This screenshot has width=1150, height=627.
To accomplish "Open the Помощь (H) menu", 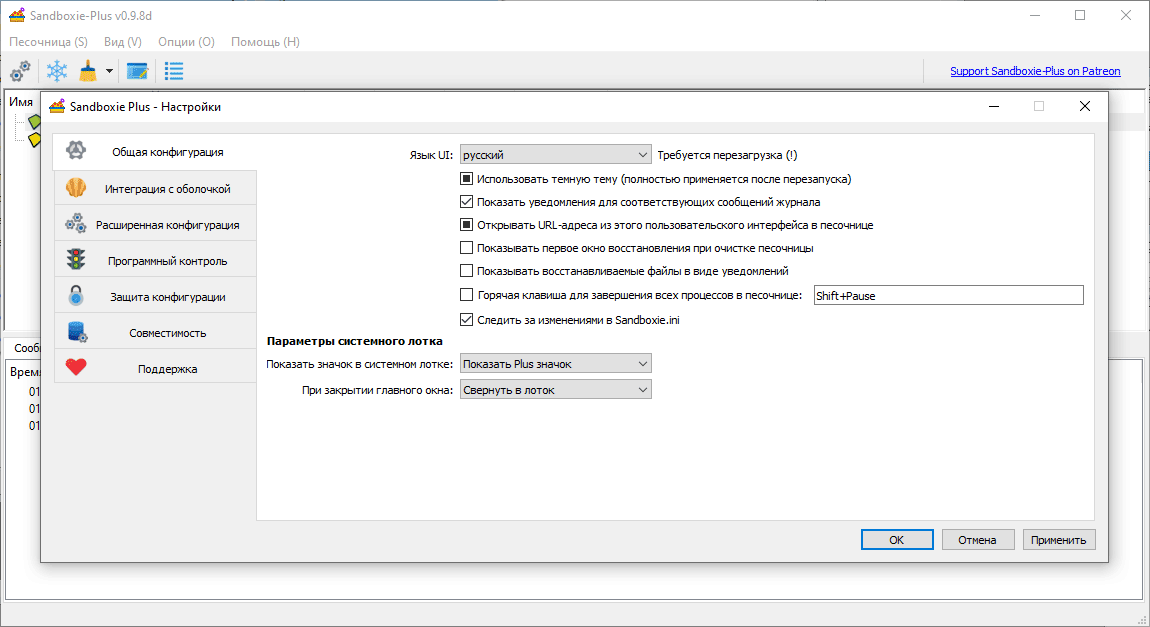I will coord(265,42).
